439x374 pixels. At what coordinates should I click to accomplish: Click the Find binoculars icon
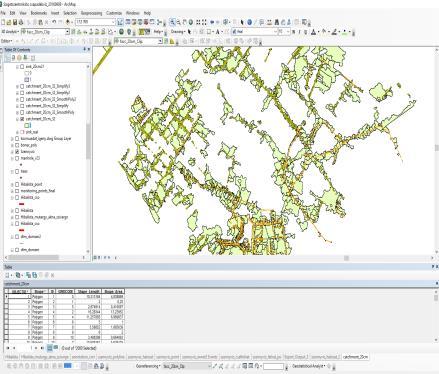[276, 22]
